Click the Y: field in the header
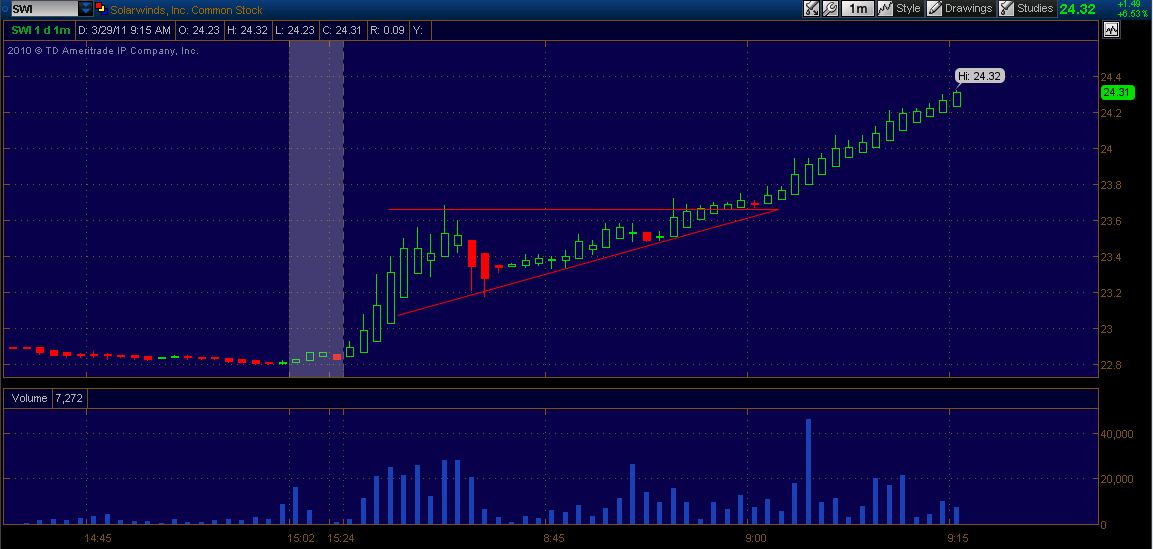The image size is (1153, 549). tap(418, 30)
